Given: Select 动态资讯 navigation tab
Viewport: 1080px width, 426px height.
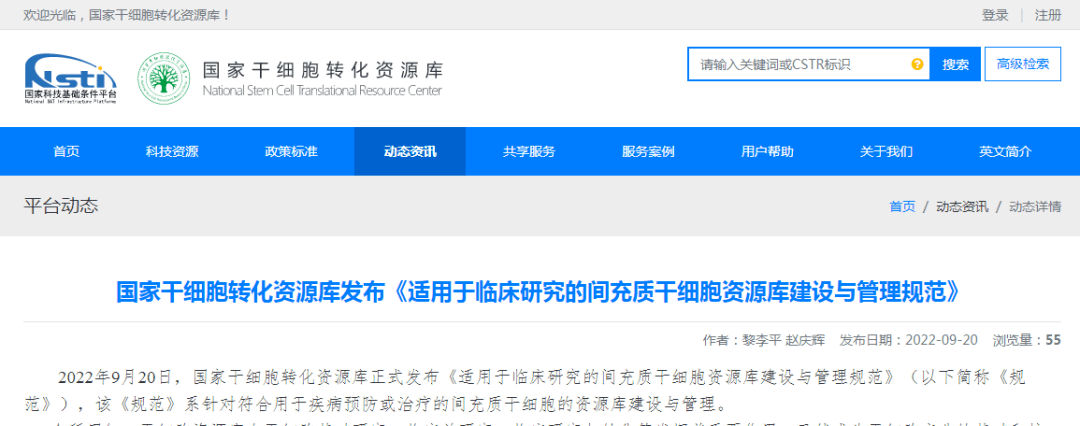Looking at the screenshot, I should [410, 151].
